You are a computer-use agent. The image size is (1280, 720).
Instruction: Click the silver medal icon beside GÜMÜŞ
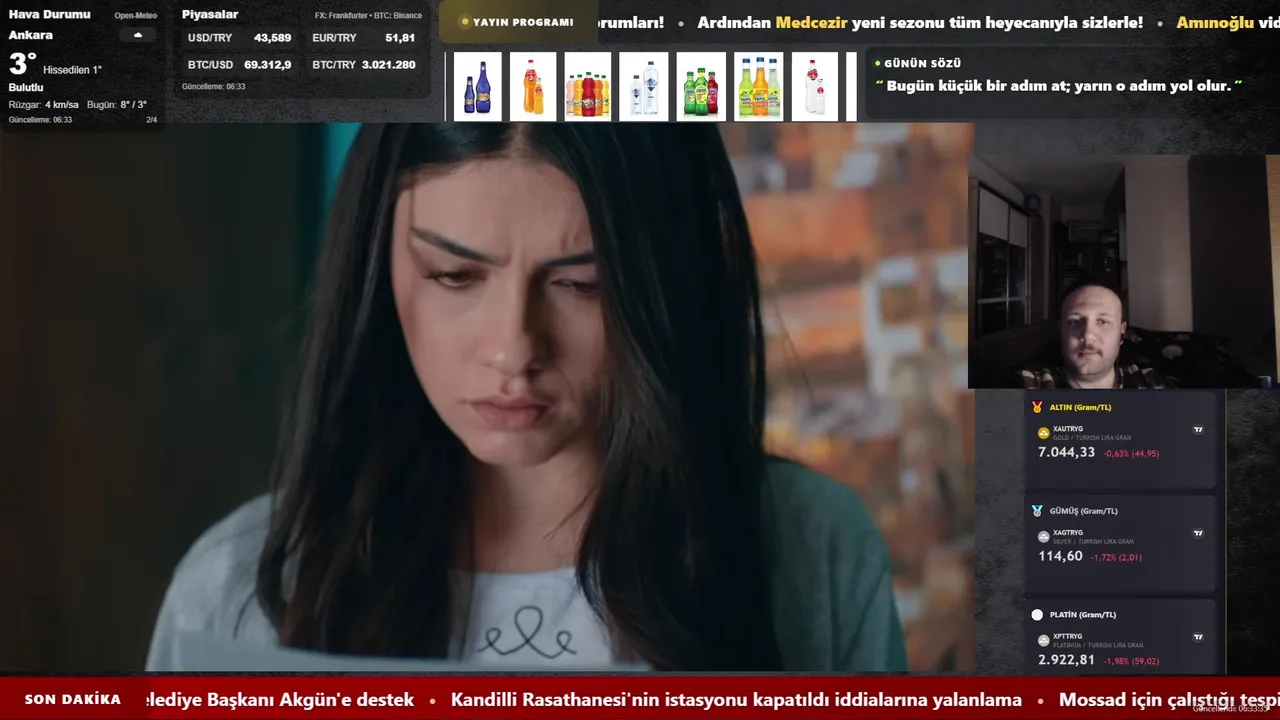pyautogui.click(x=1037, y=511)
